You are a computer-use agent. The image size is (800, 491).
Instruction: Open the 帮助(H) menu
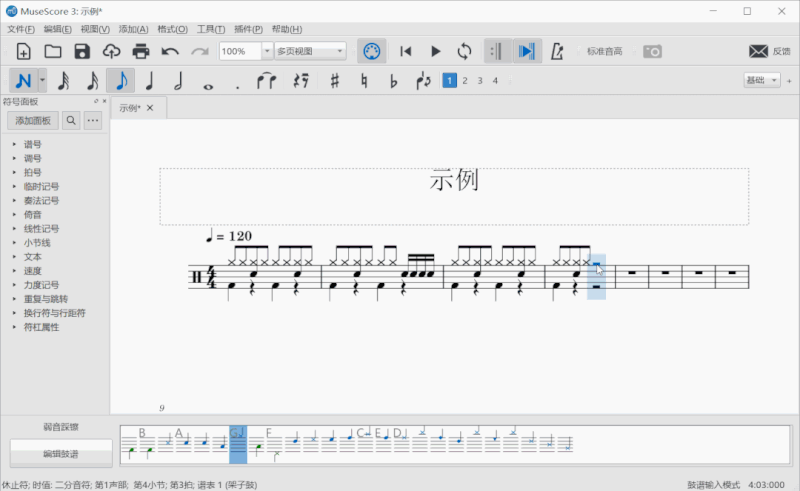(x=287, y=29)
